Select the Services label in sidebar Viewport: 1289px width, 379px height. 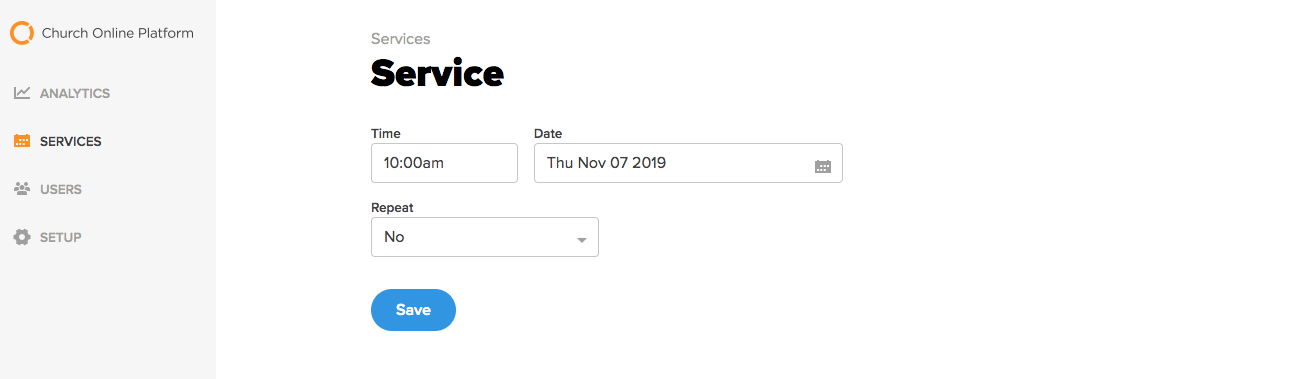(71, 141)
